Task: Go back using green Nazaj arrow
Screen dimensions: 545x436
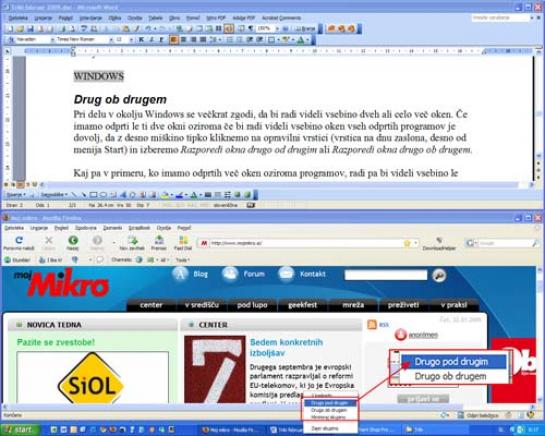Action: (73, 242)
